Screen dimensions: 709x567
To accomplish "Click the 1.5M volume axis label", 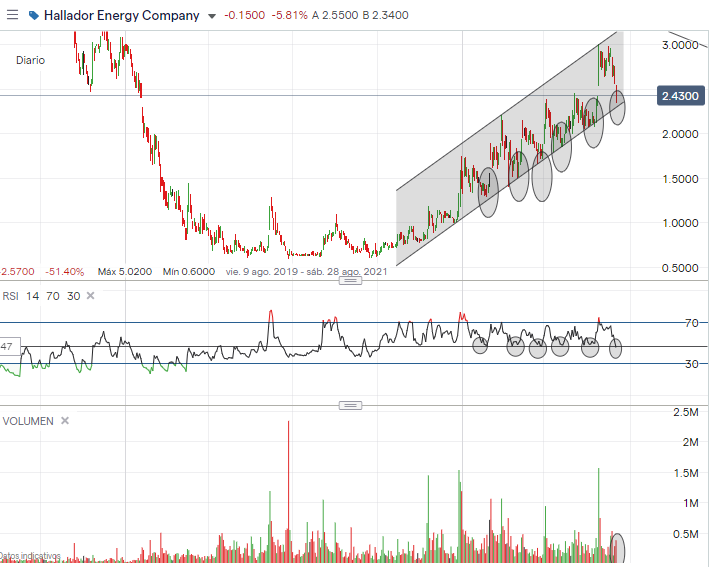I will click(686, 473).
